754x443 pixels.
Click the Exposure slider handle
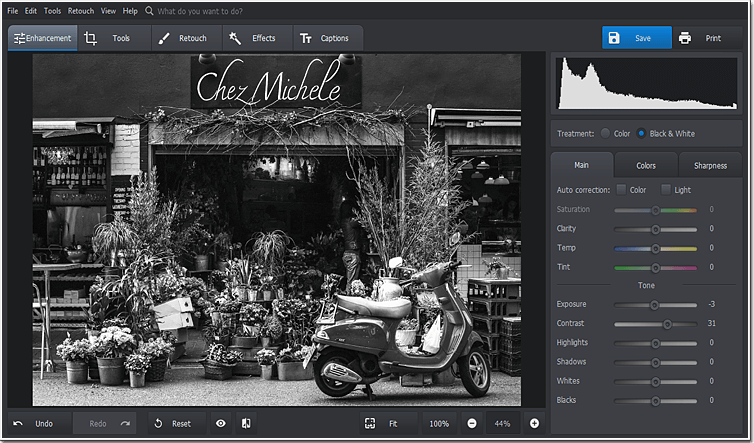(x=654, y=305)
